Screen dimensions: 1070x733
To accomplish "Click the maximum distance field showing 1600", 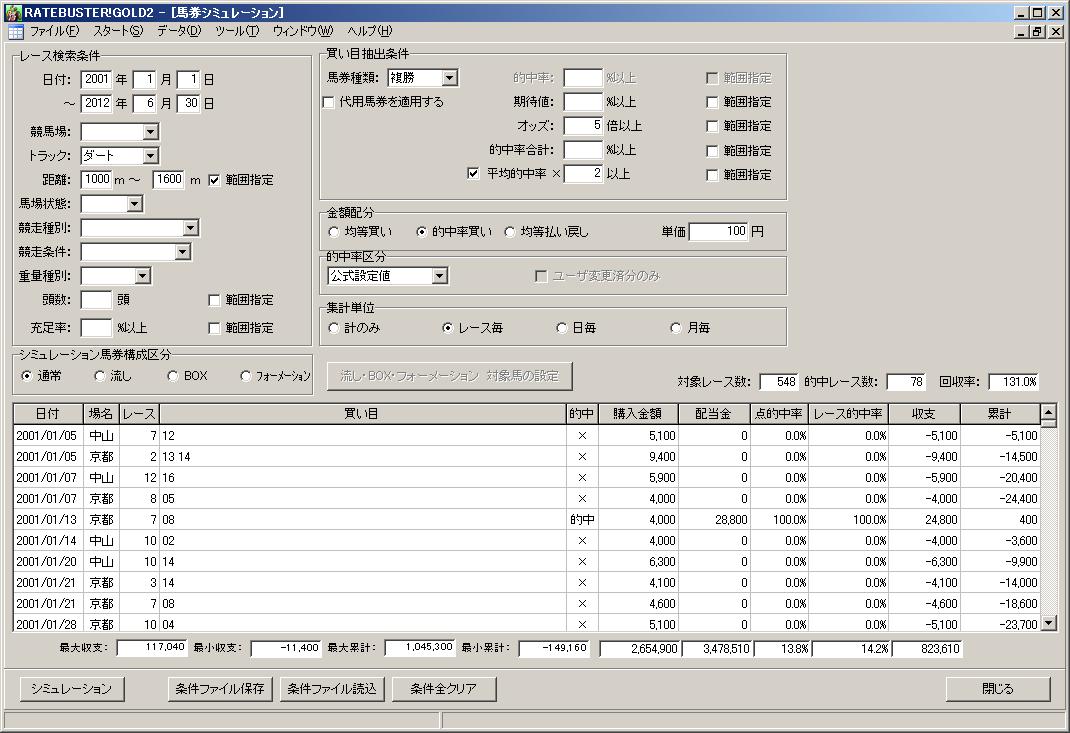I will [x=169, y=179].
